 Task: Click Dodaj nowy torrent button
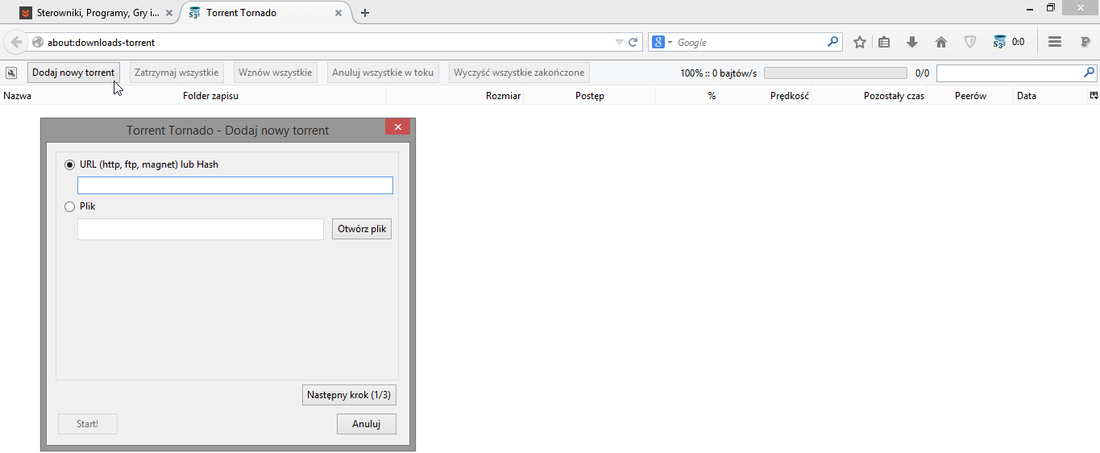pyautogui.click(x=74, y=72)
